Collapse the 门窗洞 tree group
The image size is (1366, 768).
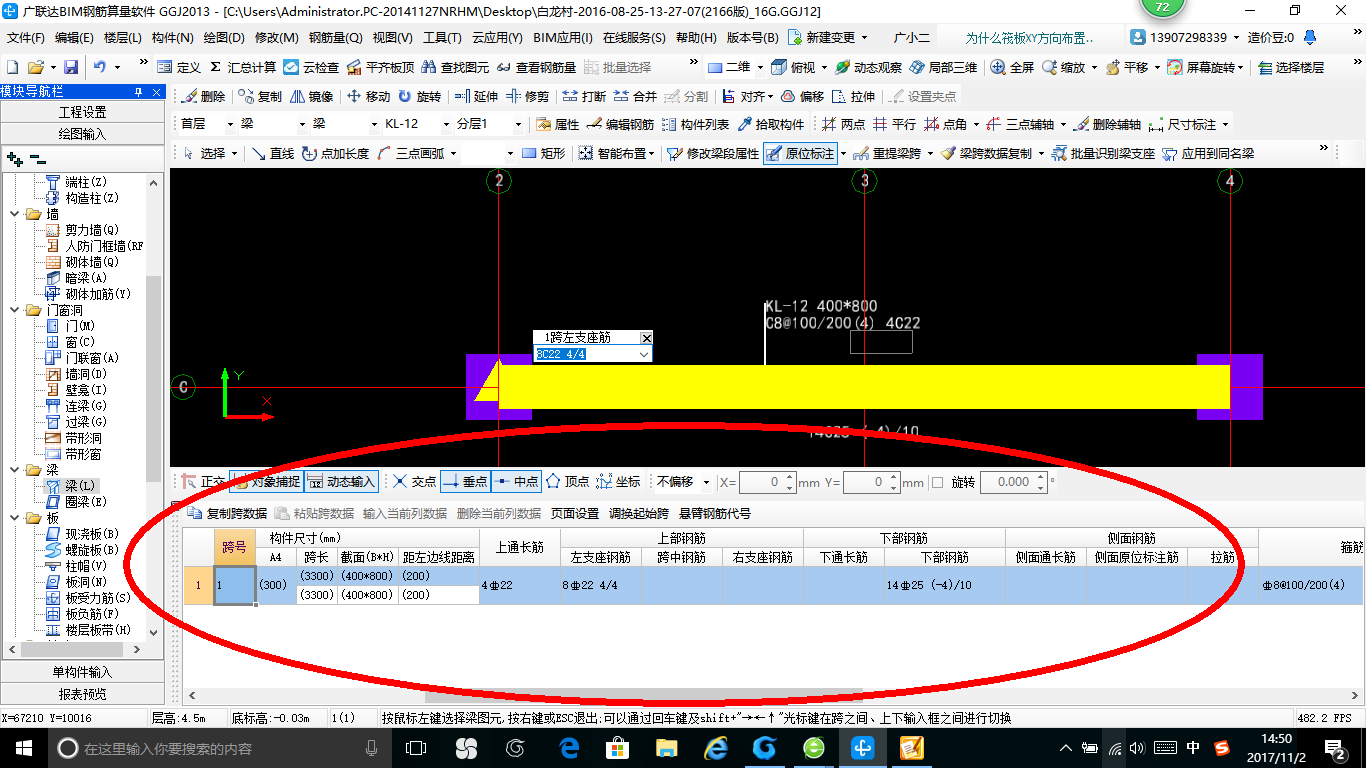pyautogui.click(x=14, y=310)
